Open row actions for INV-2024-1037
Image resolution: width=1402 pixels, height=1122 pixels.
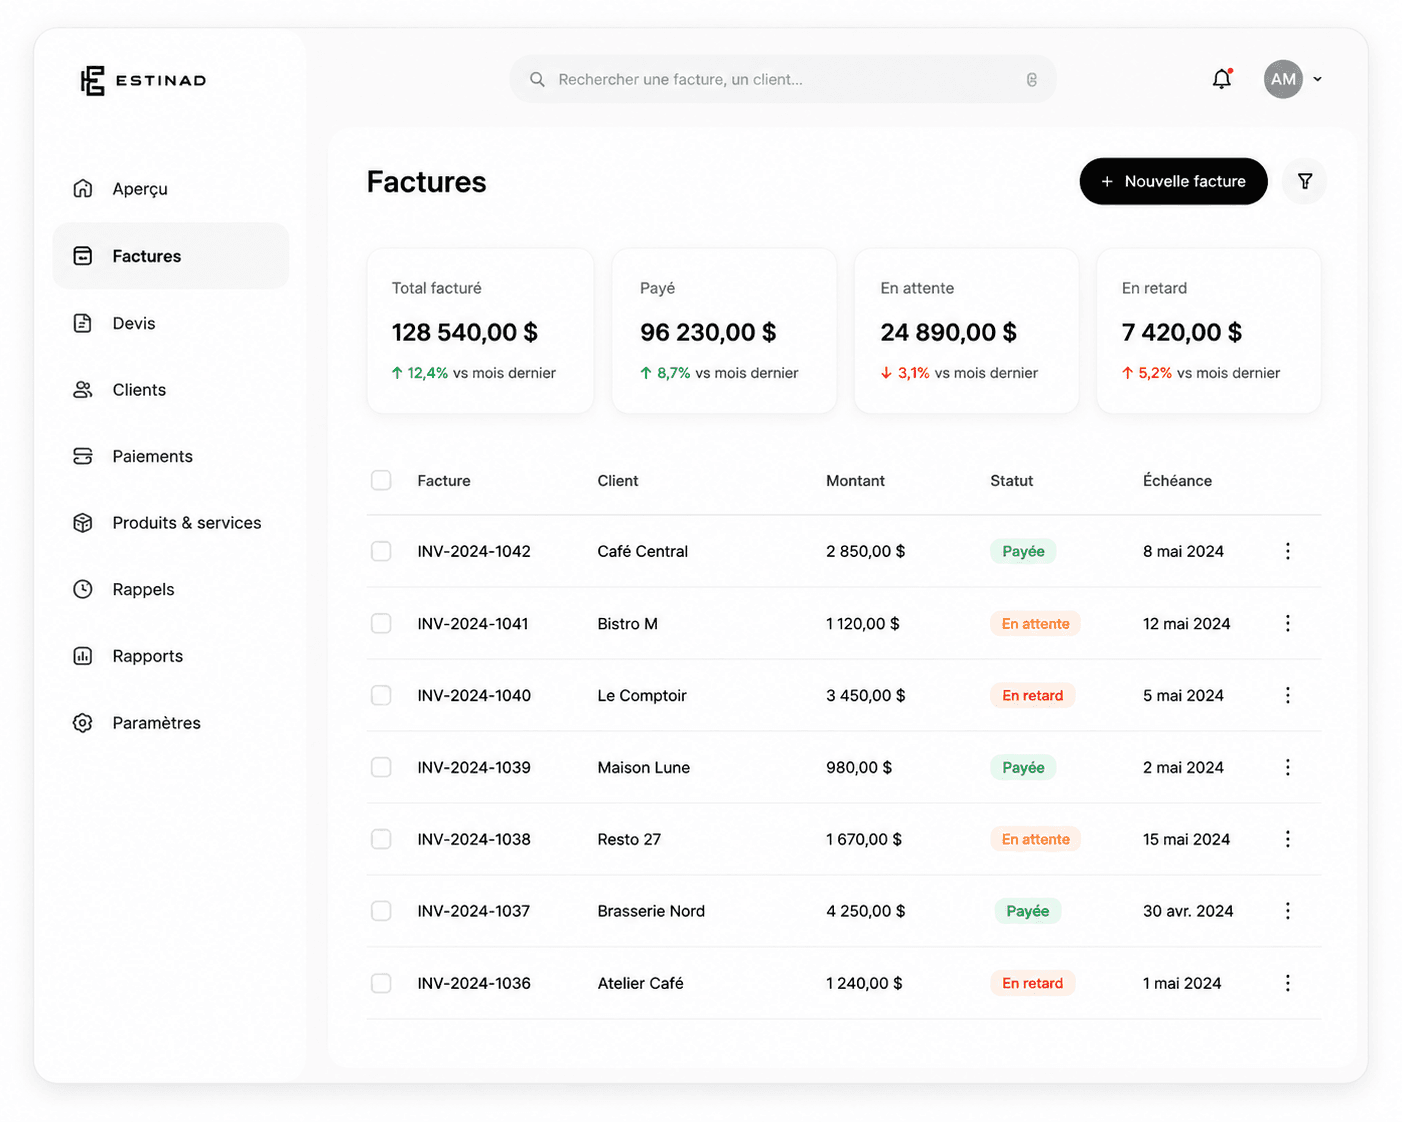point(1288,911)
